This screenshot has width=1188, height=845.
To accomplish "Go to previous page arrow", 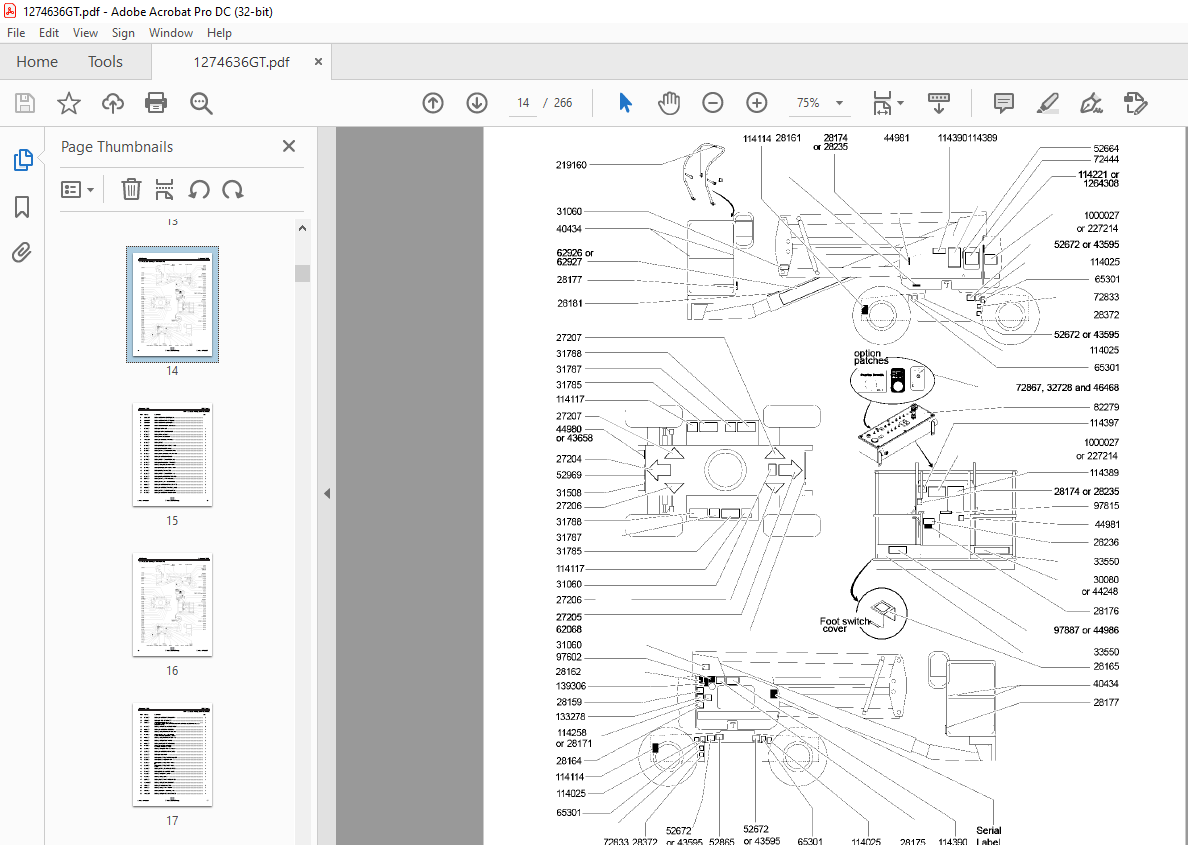I will tap(433, 103).
